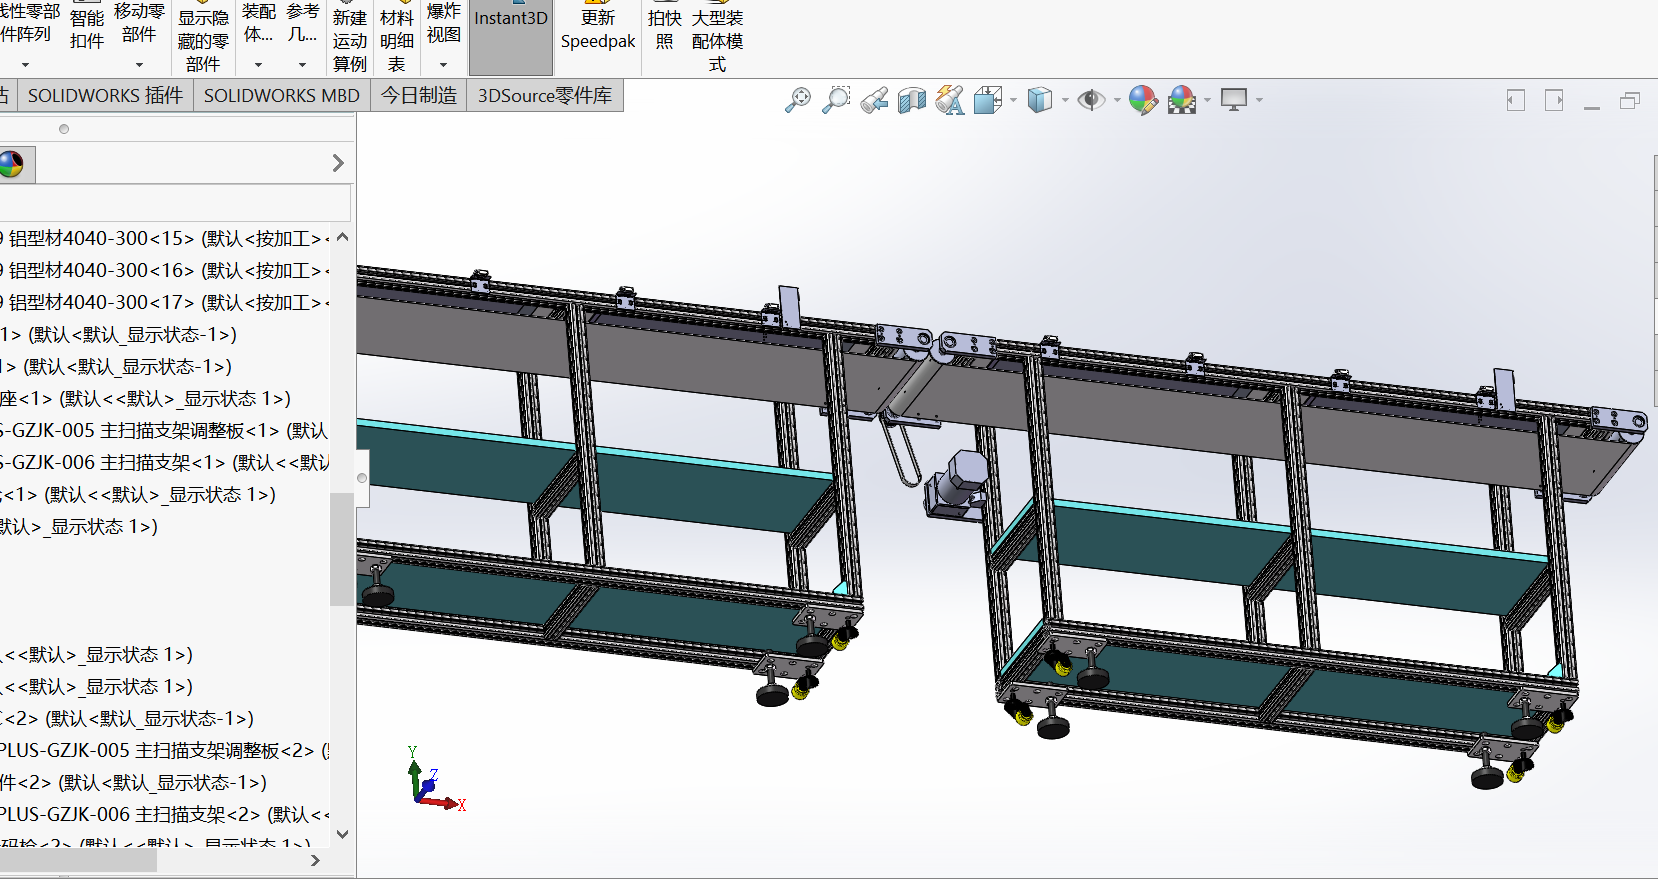Open the 移动零部件 dropdown arrow
This screenshot has height=879, width=1658.
click(139, 65)
